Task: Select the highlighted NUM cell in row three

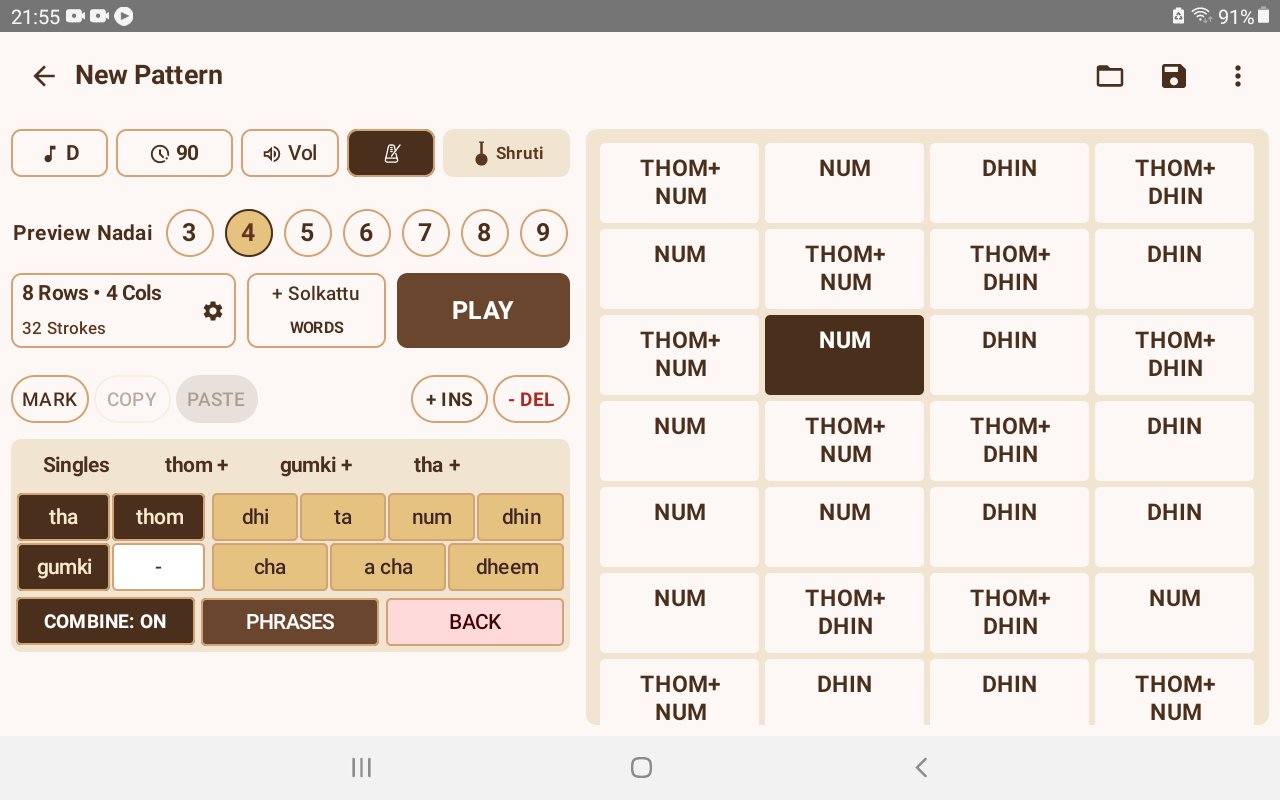Action: [x=844, y=355]
